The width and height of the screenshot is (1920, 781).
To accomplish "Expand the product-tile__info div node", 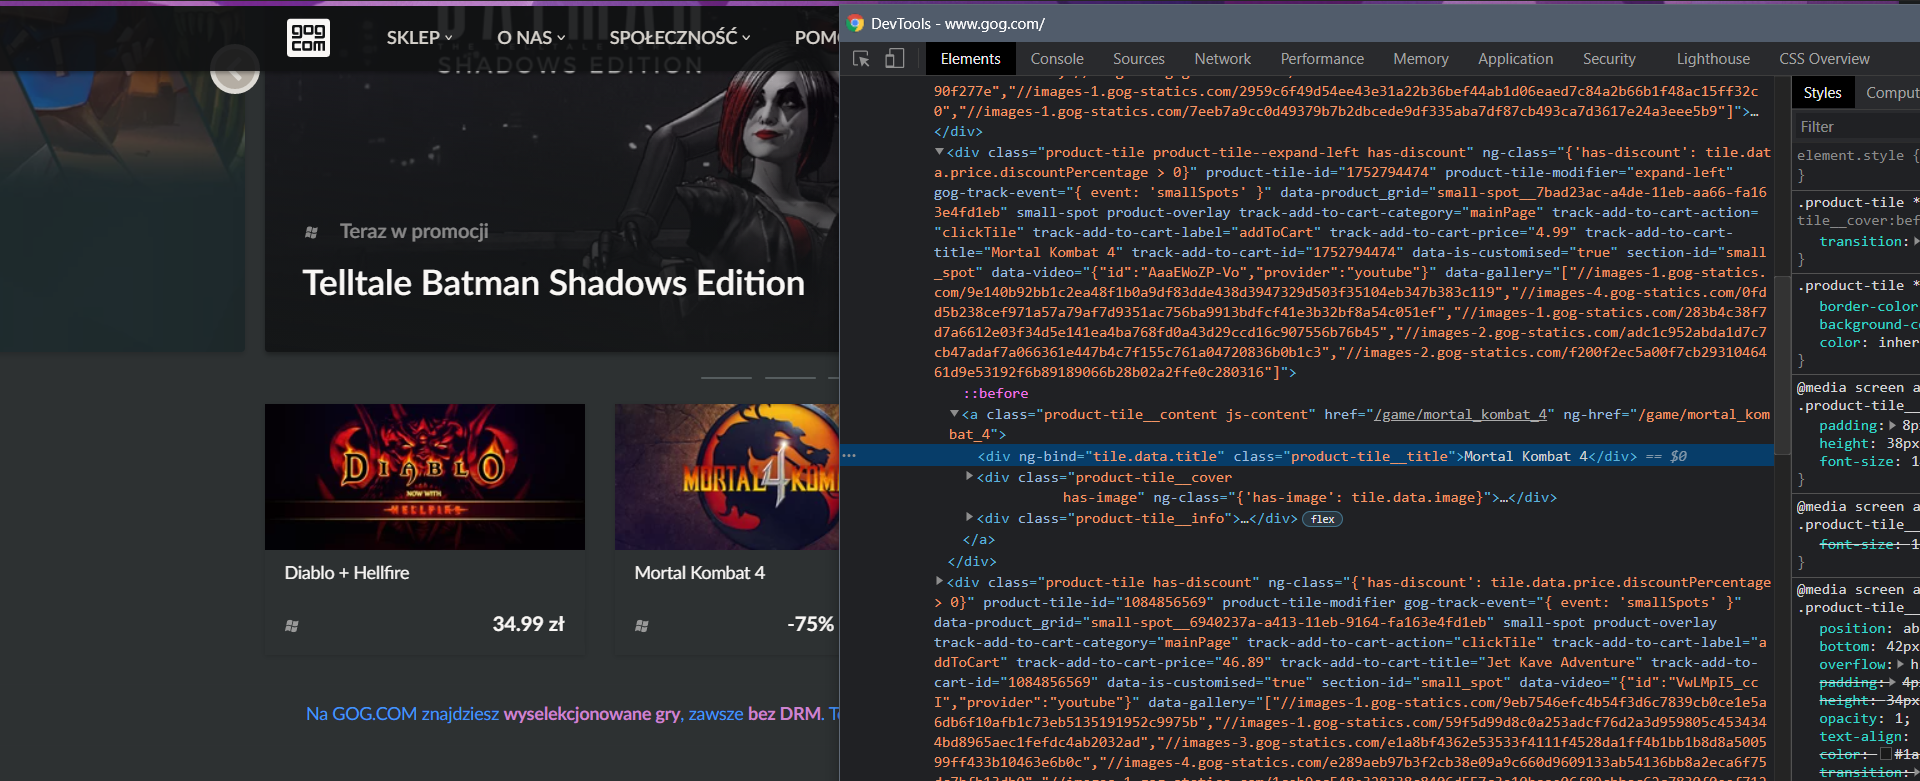I will click(x=969, y=518).
